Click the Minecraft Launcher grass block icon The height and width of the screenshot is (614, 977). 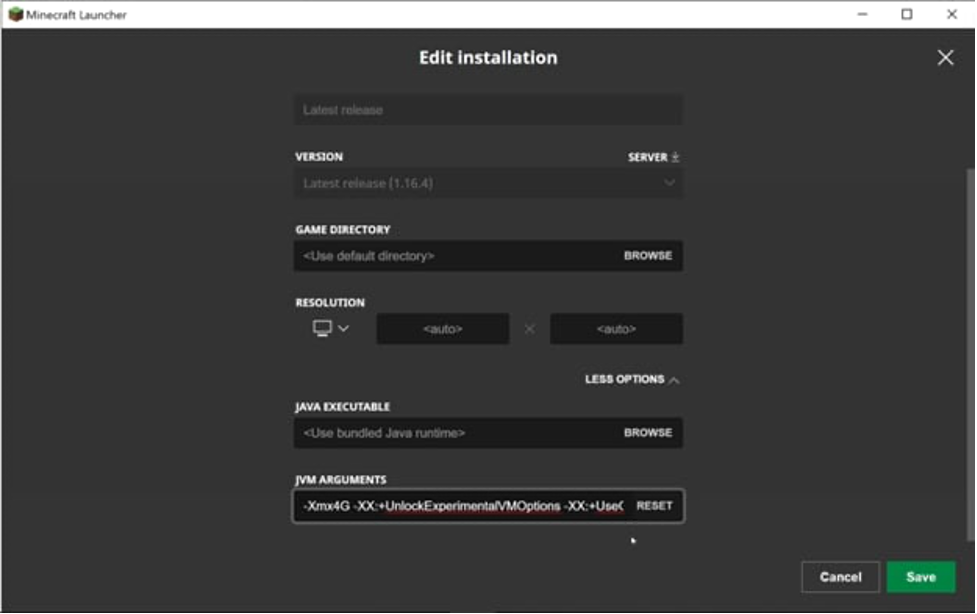(x=15, y=15)
